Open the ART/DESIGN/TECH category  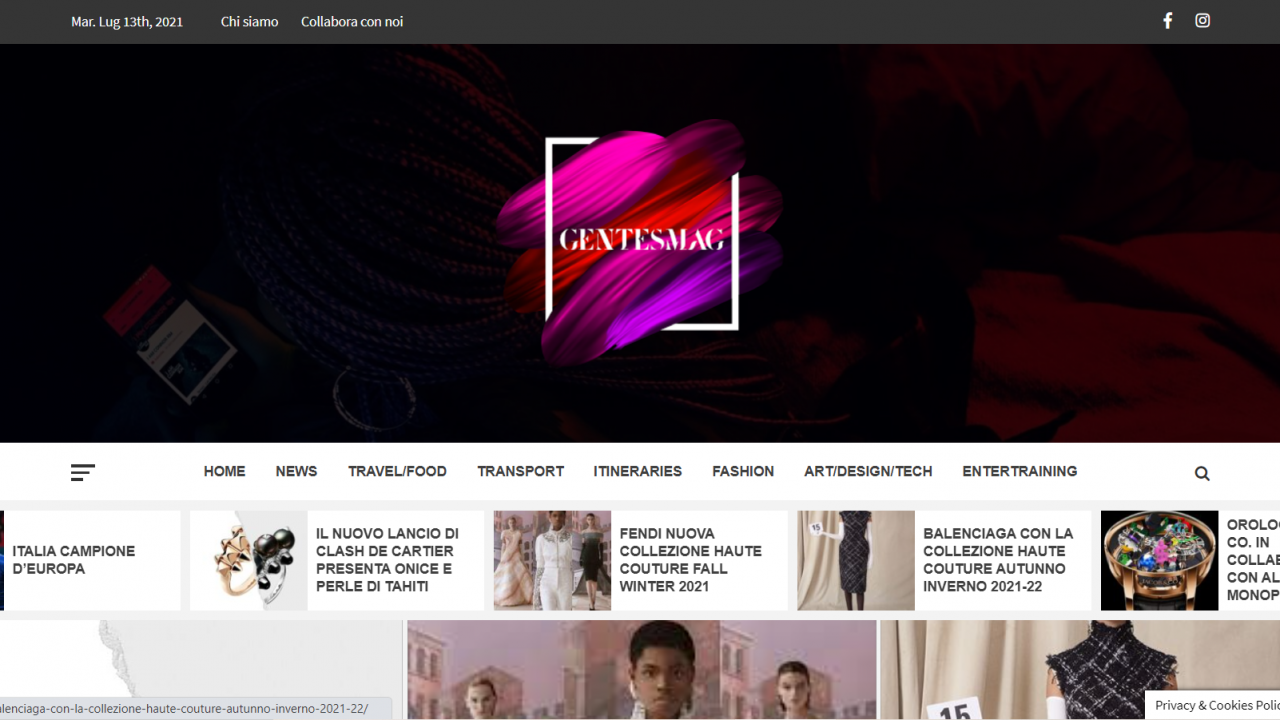point(868,471)
